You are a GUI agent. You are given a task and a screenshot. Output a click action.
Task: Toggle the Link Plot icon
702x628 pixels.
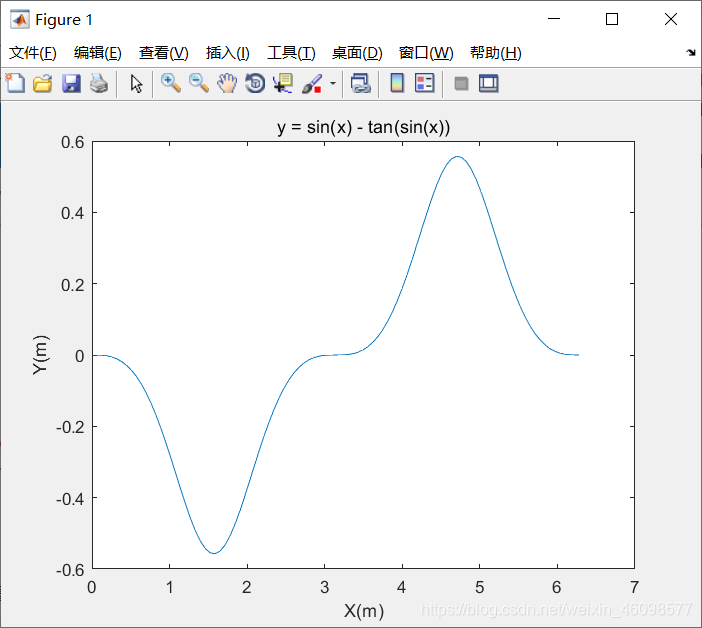pos(361,84)
